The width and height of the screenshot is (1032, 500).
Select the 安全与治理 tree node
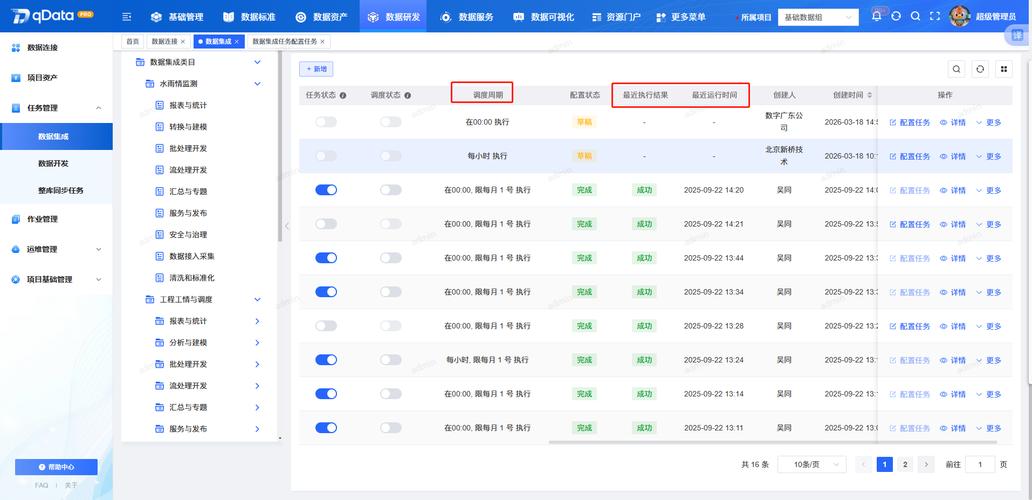(x=188, y=234)
